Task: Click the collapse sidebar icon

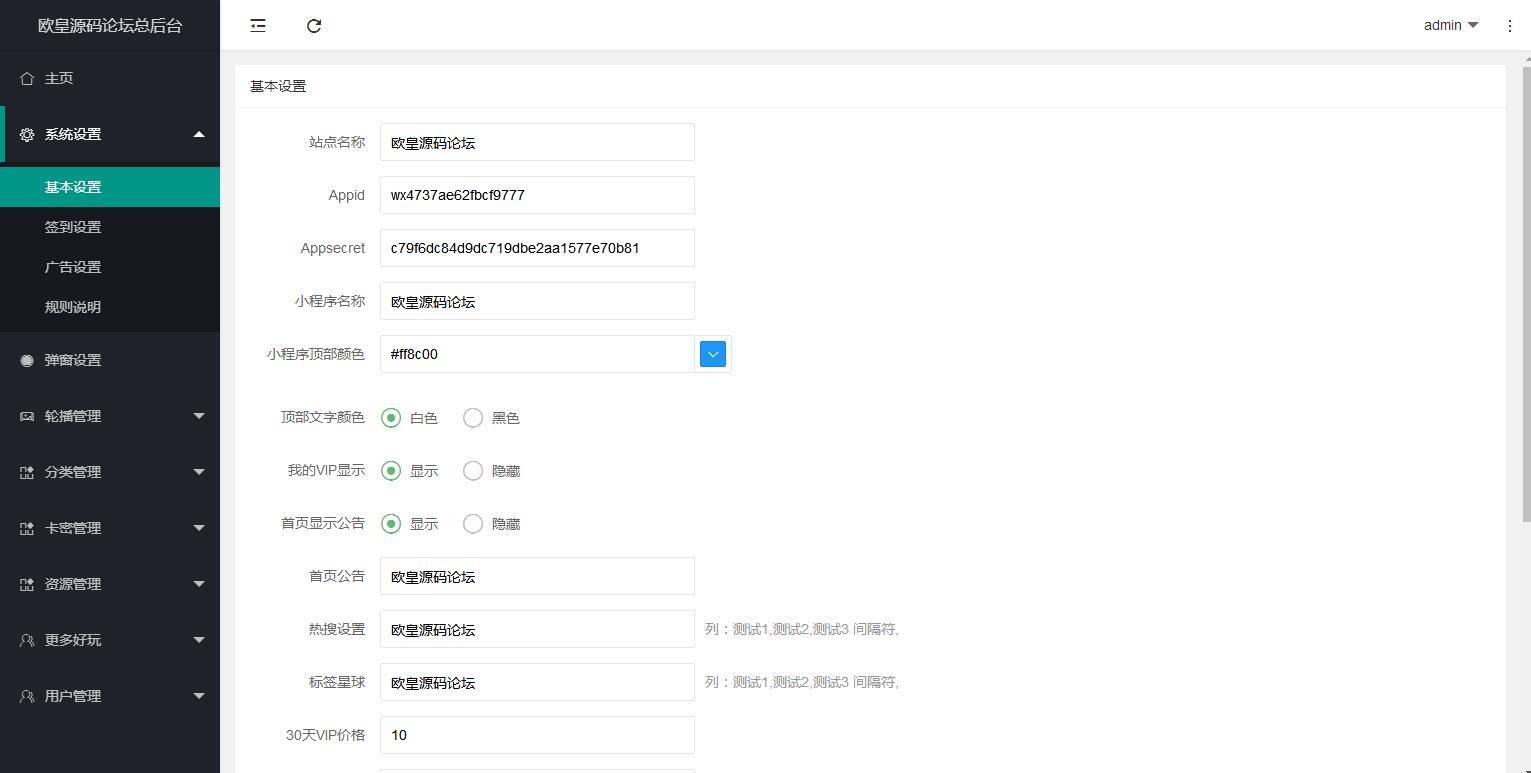Action: 257,25
